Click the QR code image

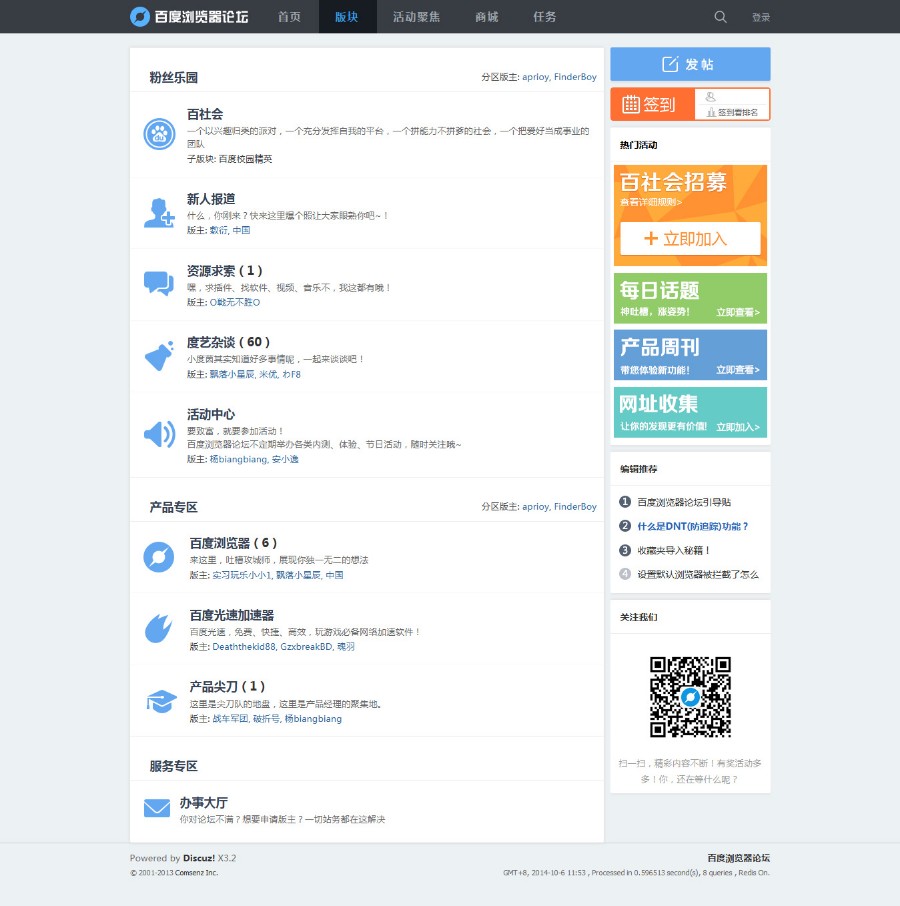pos(690,697)
